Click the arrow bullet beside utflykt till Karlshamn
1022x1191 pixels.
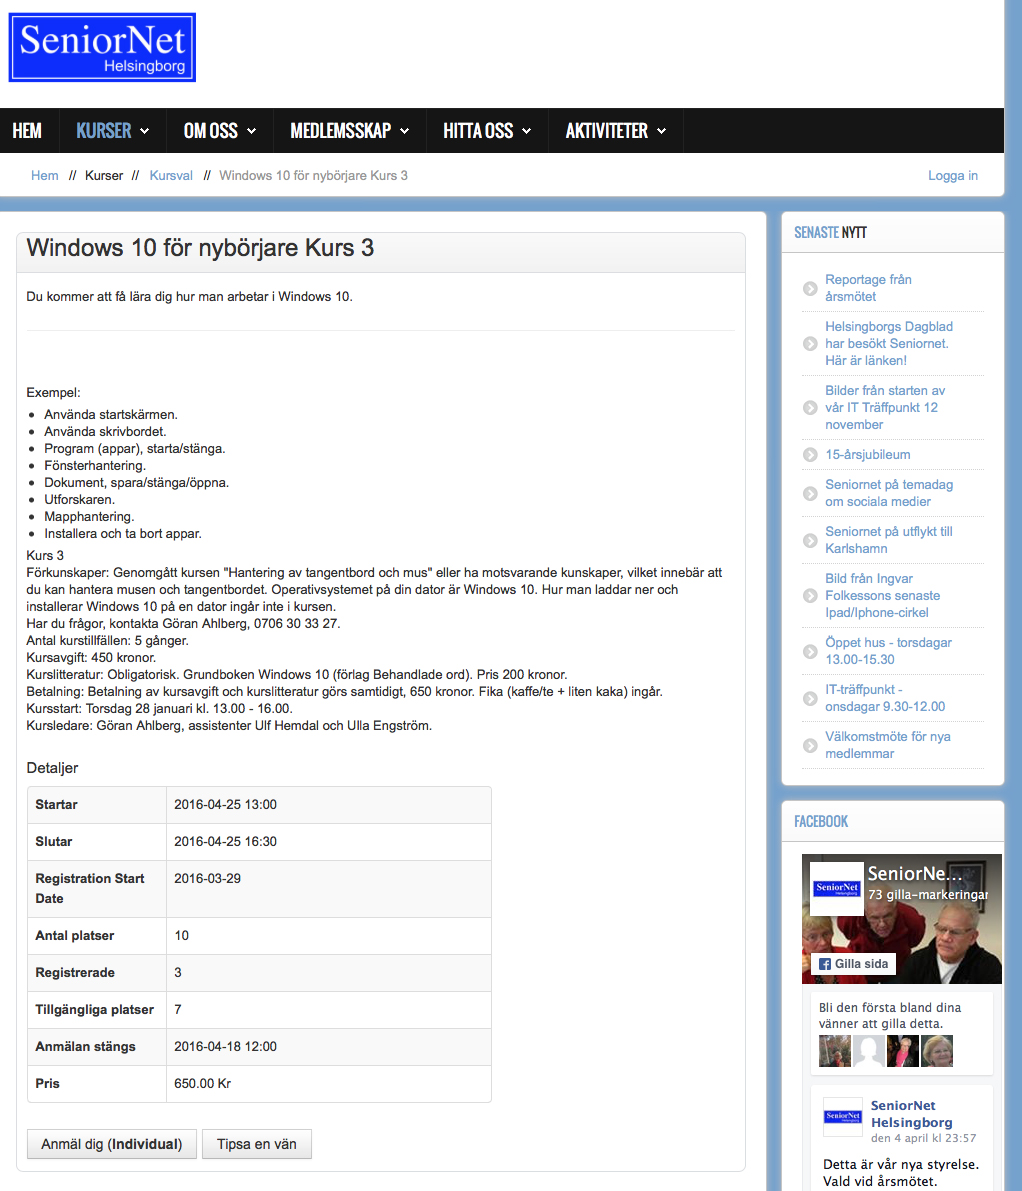(810, 541)
